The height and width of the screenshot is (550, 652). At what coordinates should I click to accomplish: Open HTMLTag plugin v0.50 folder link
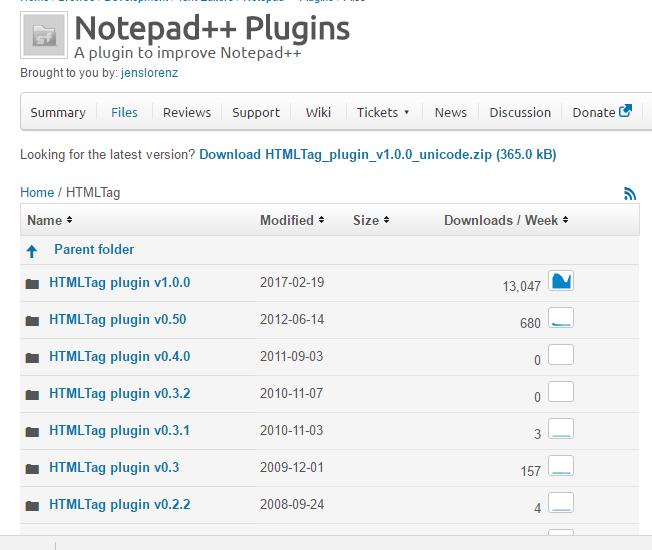click(118, 320)
